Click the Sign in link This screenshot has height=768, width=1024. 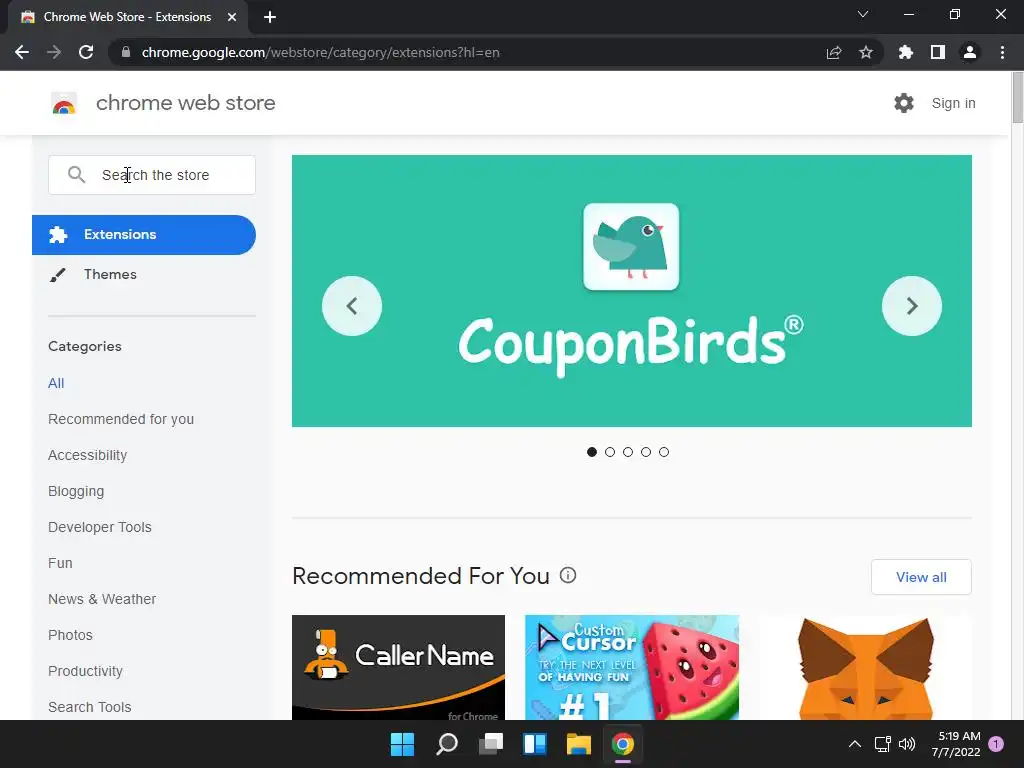click(953, 103)
